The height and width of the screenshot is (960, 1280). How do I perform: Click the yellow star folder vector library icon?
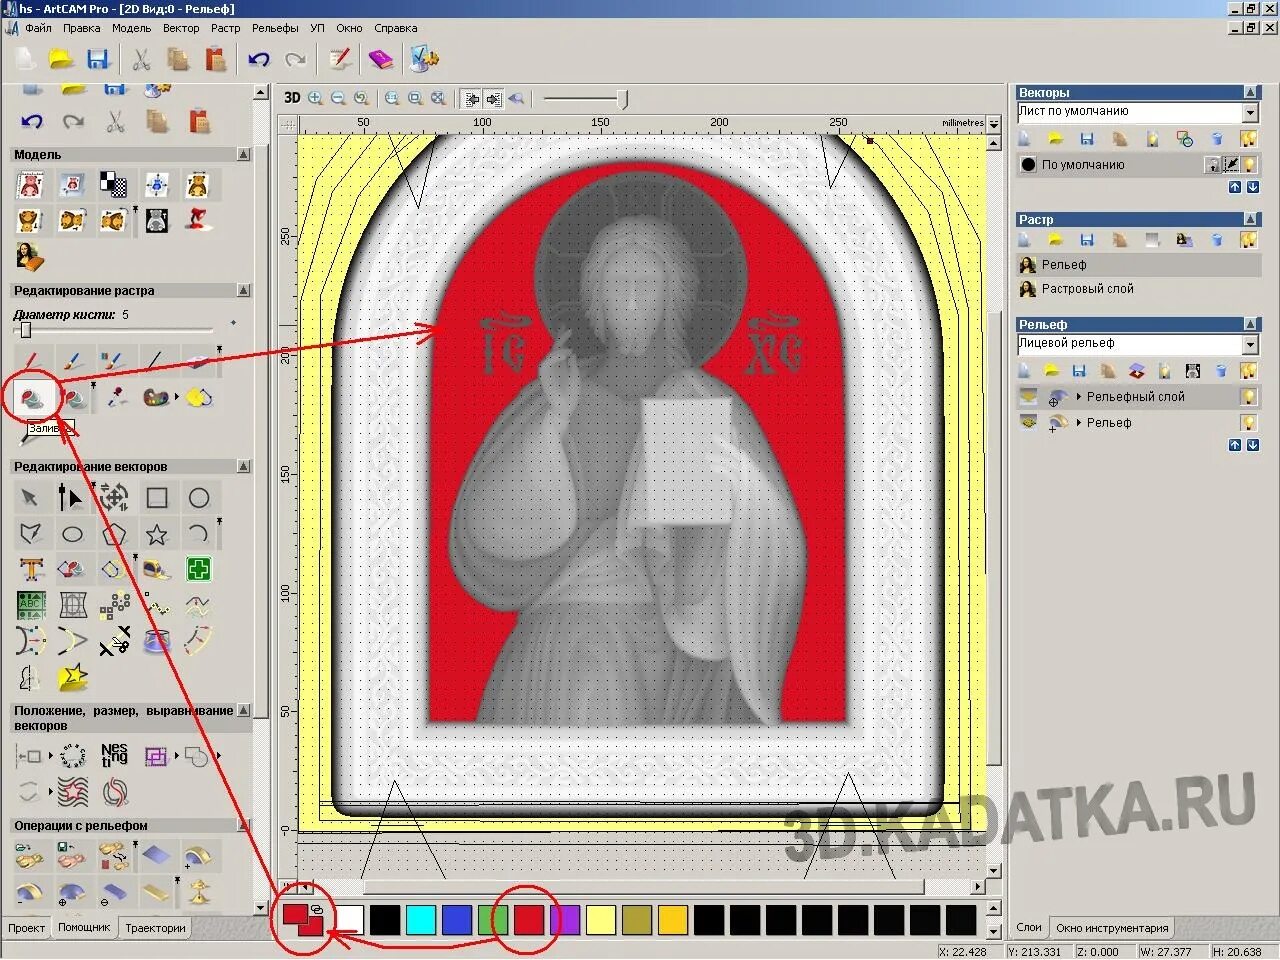point(72,678)
